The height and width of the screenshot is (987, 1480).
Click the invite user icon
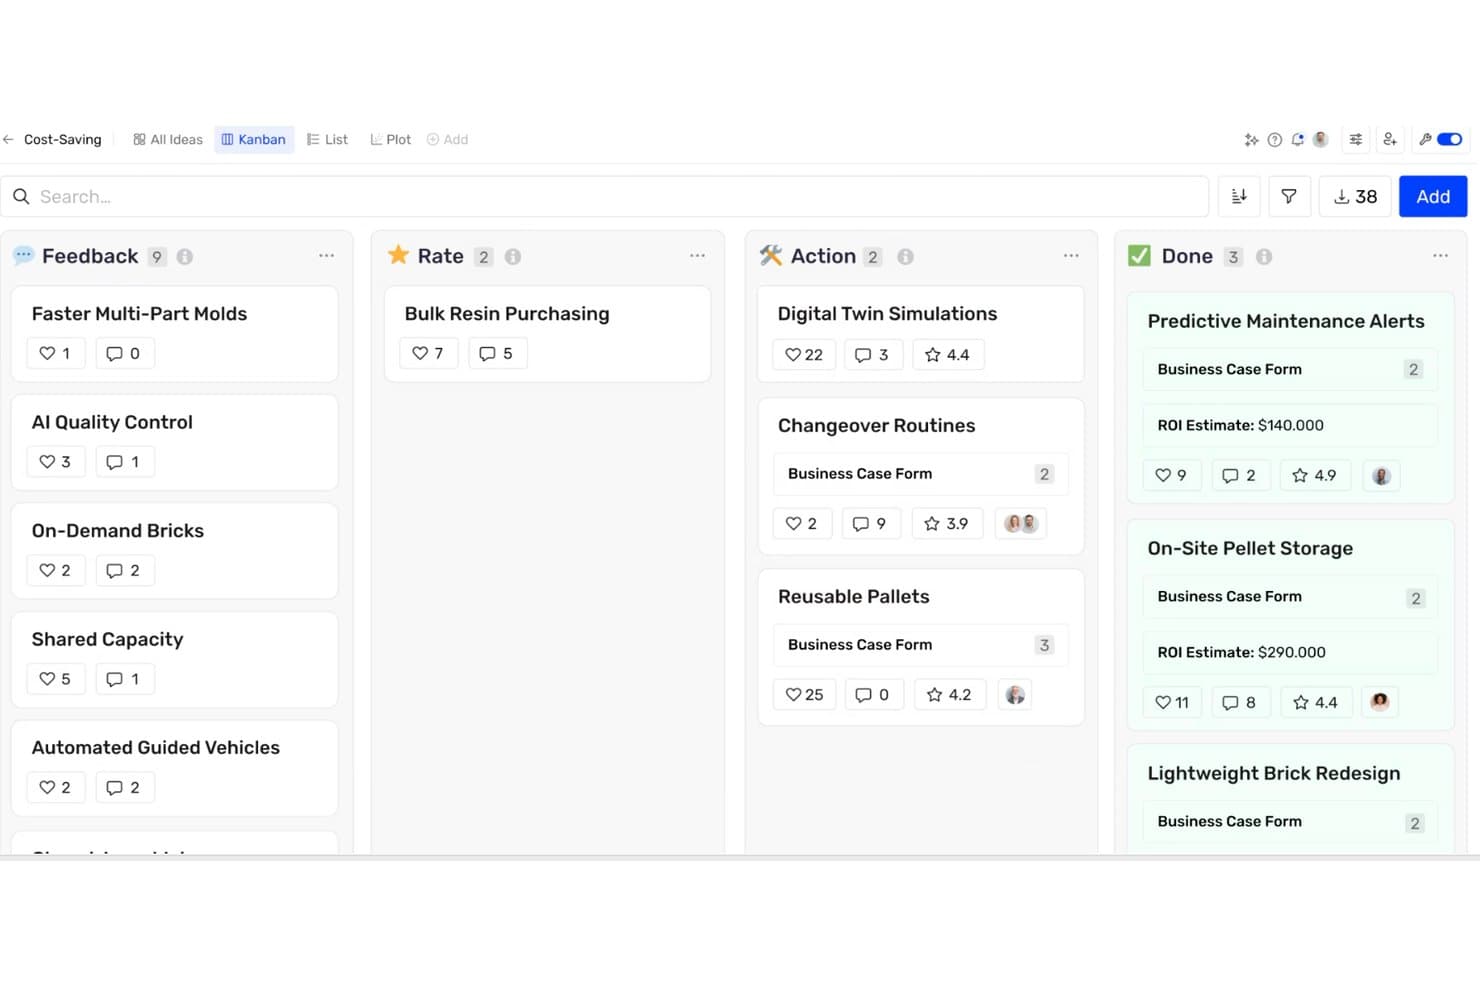(1390, 140)
